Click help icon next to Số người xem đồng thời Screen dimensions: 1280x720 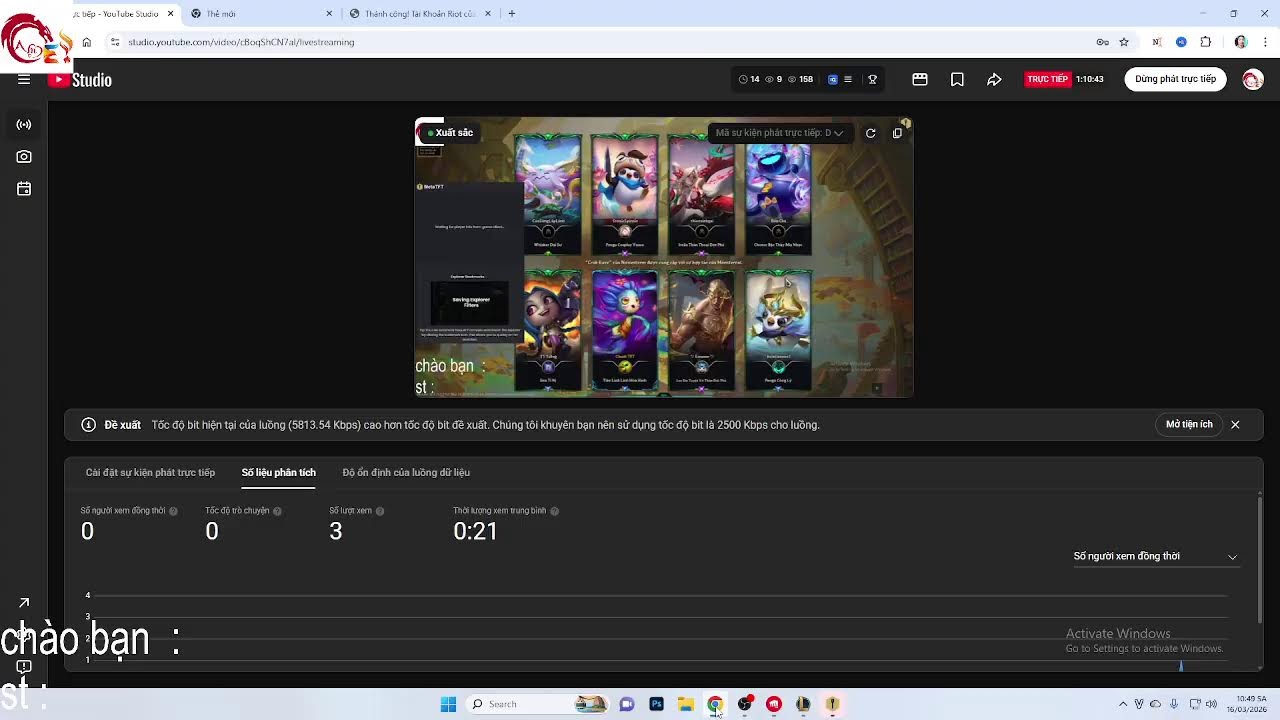pos(173,511)
